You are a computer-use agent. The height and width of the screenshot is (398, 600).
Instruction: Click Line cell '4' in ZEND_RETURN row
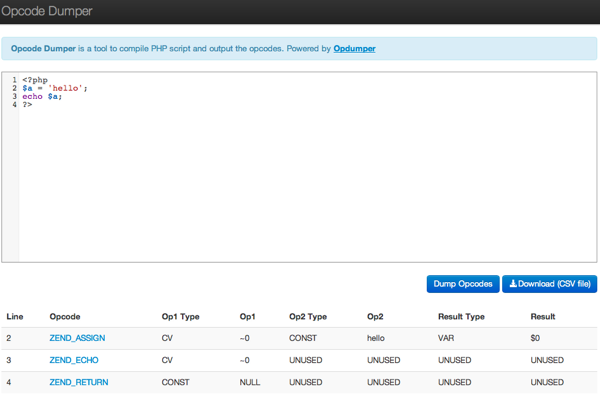tap(8, 382)
